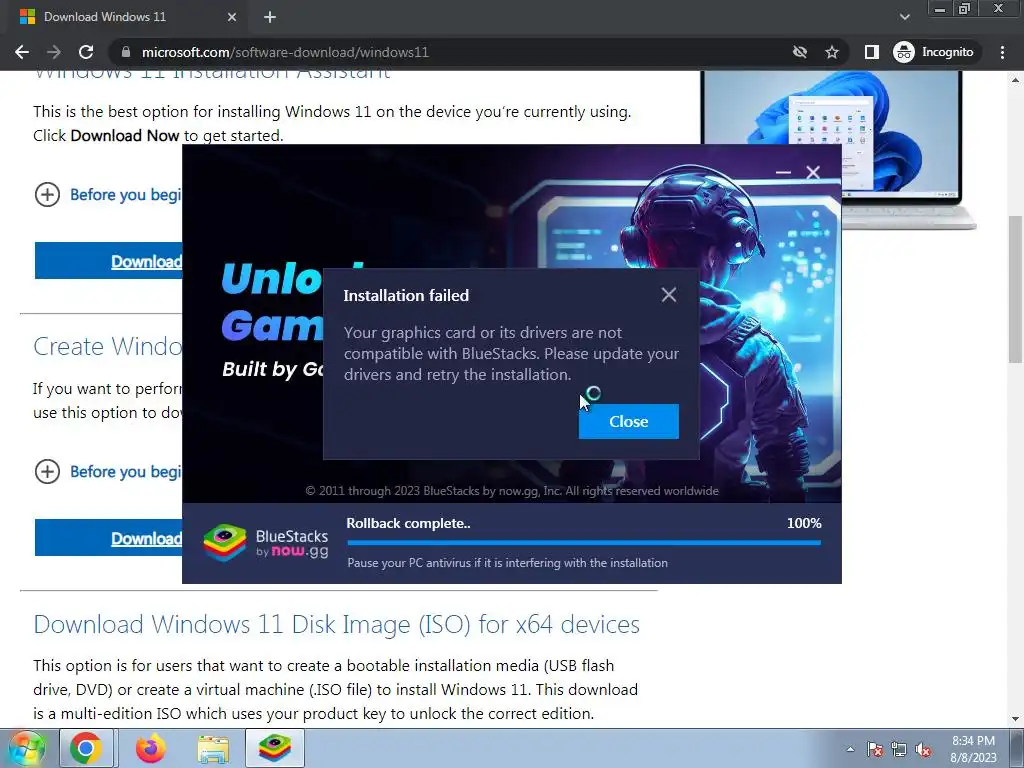Open a new Chrome tab
The width and height of the screenshot is (1024, 768).
pyautogui.click(x=270, y=17)
